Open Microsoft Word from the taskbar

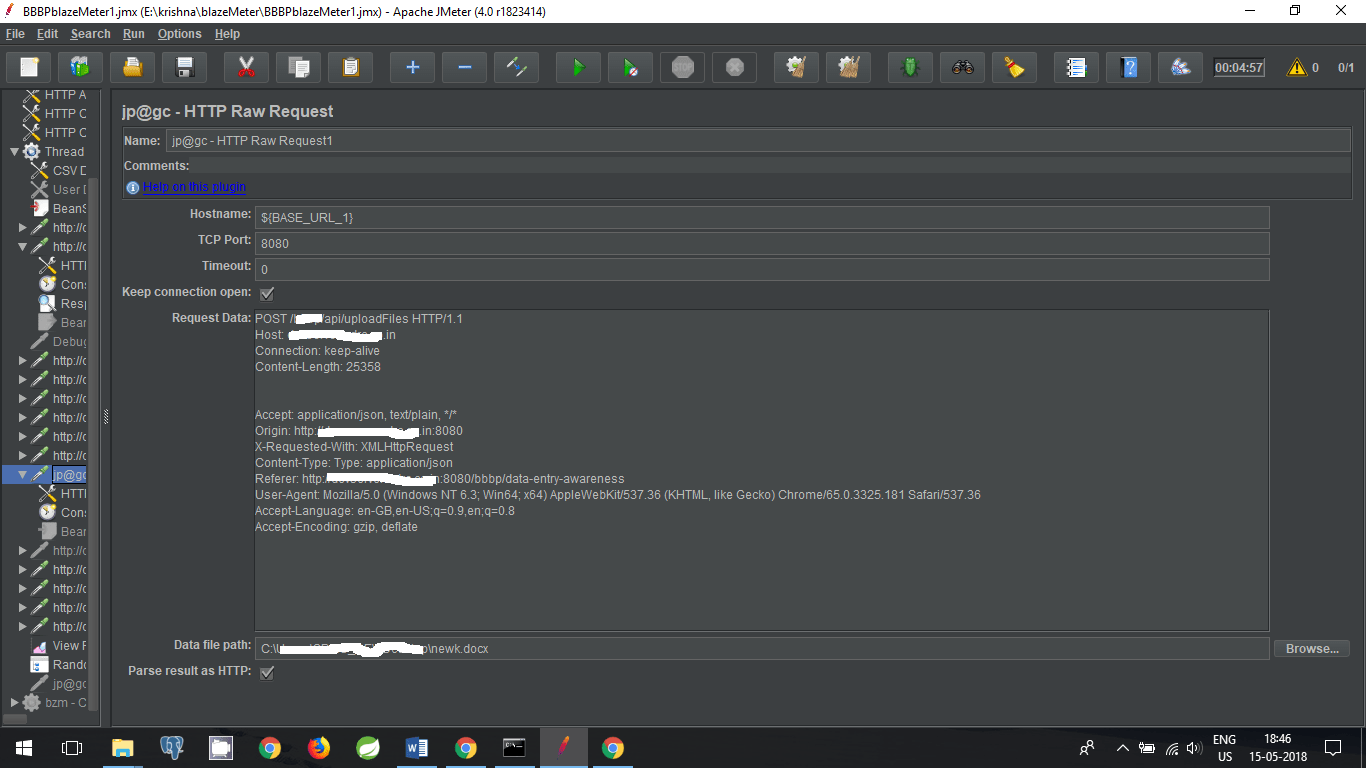417,747
